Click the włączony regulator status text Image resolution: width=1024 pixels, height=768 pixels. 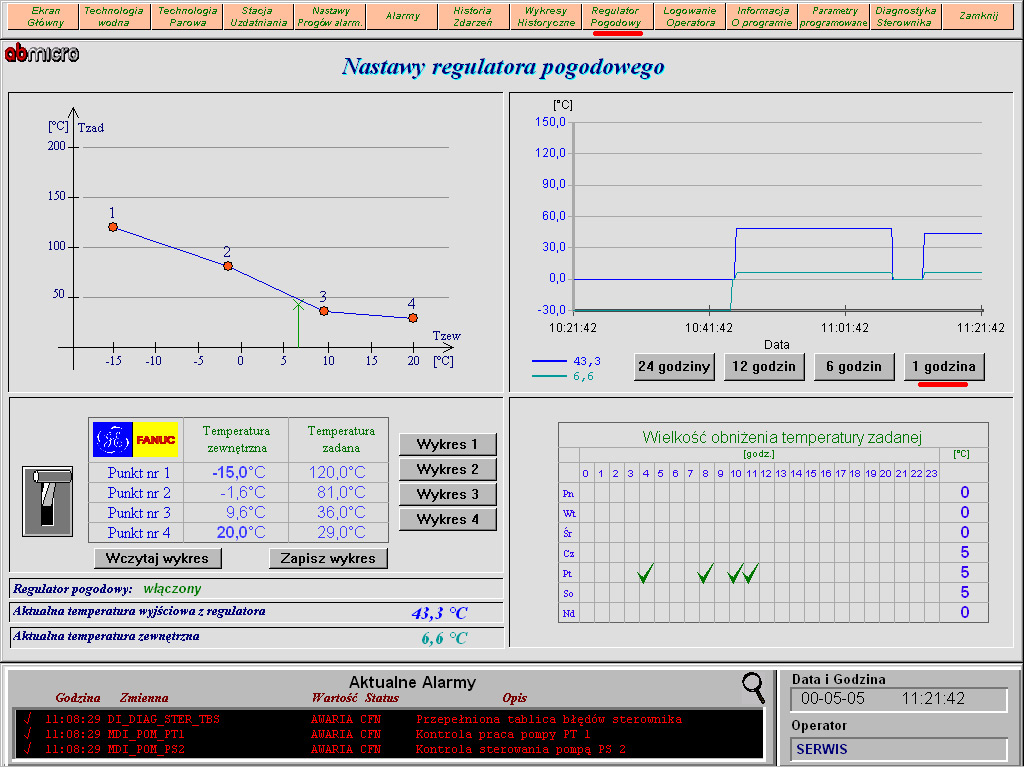172,588
